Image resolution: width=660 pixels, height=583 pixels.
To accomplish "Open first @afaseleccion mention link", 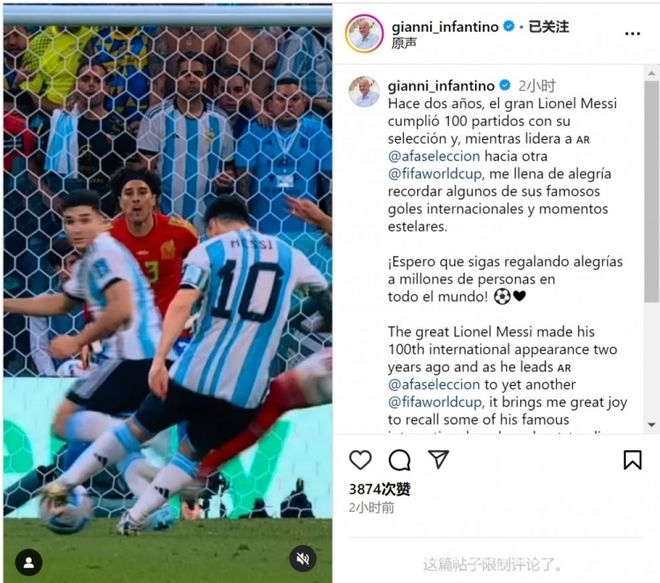I will click(x=434, y=156).
